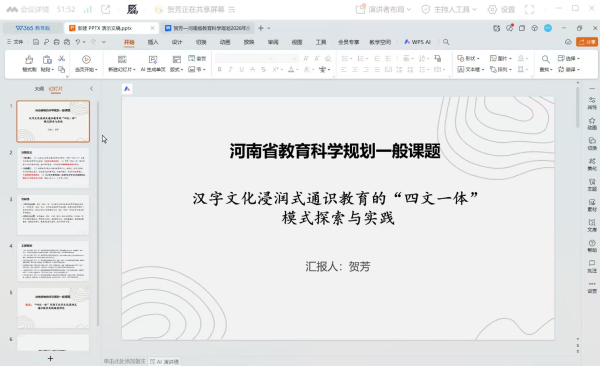Open Host Tools (主持人工具) in meeting bar
The image size is (600, 366).
click(x=449, y=10)
